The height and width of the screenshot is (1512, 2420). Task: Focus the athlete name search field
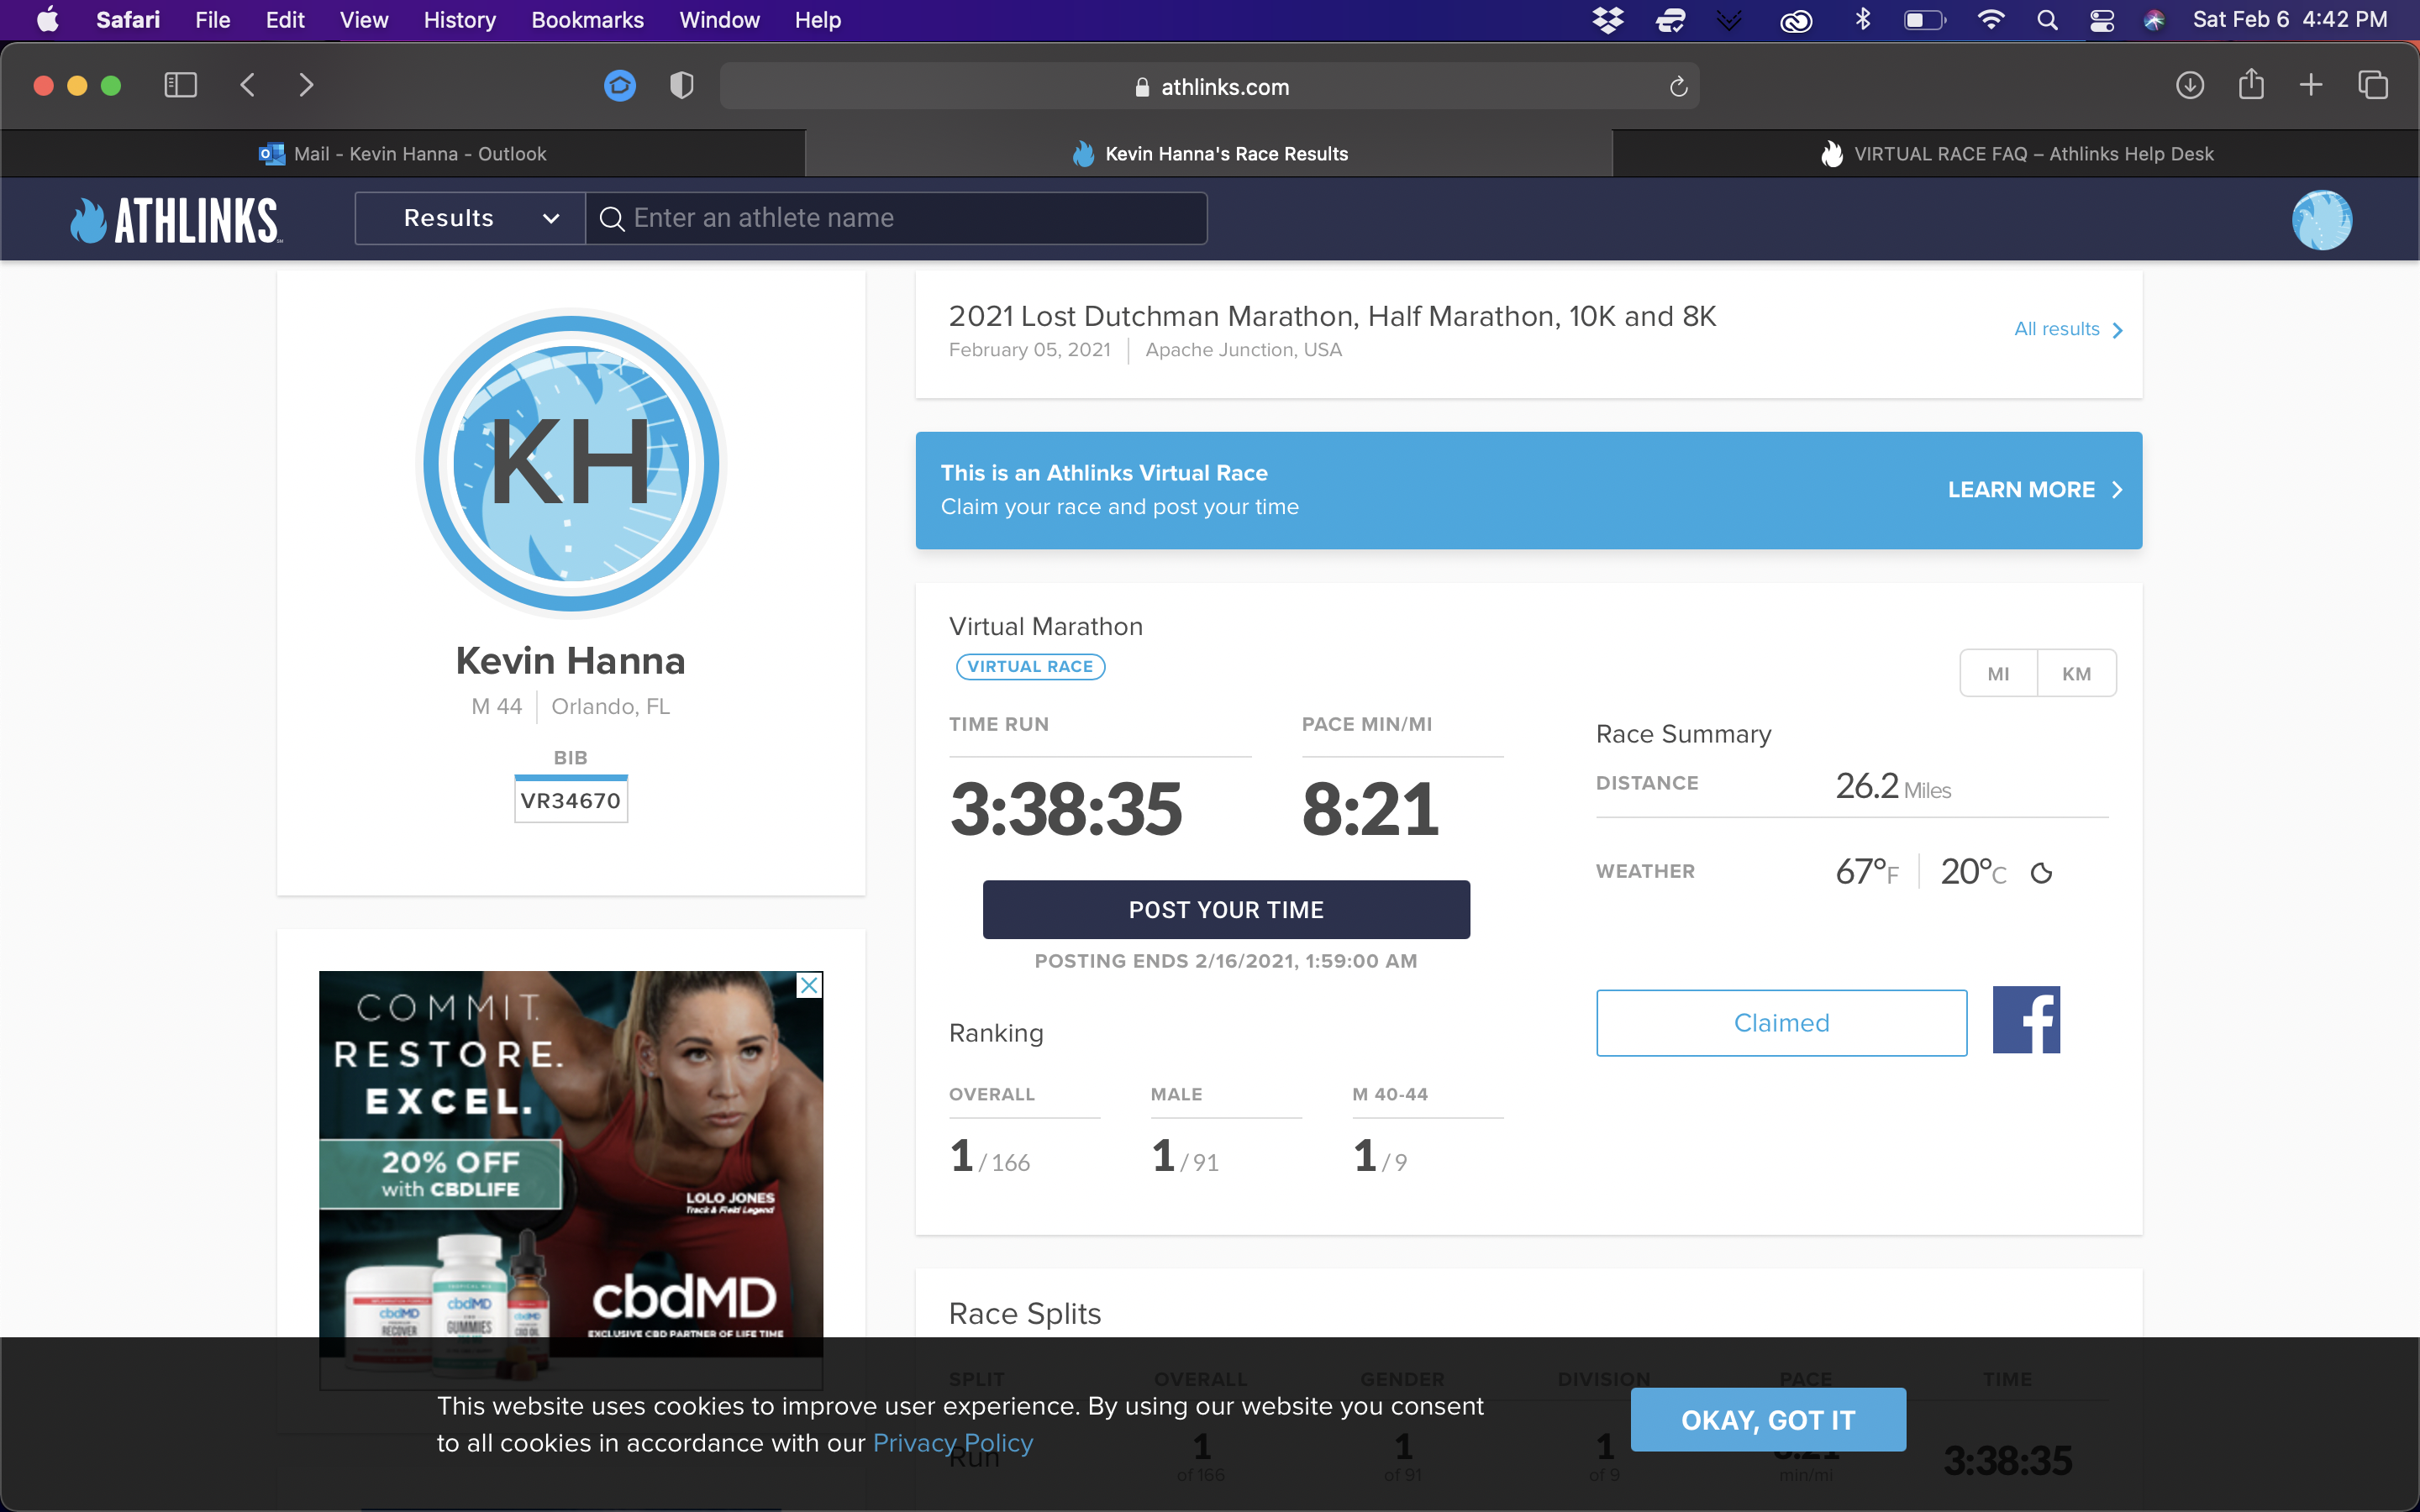point(896,218)
